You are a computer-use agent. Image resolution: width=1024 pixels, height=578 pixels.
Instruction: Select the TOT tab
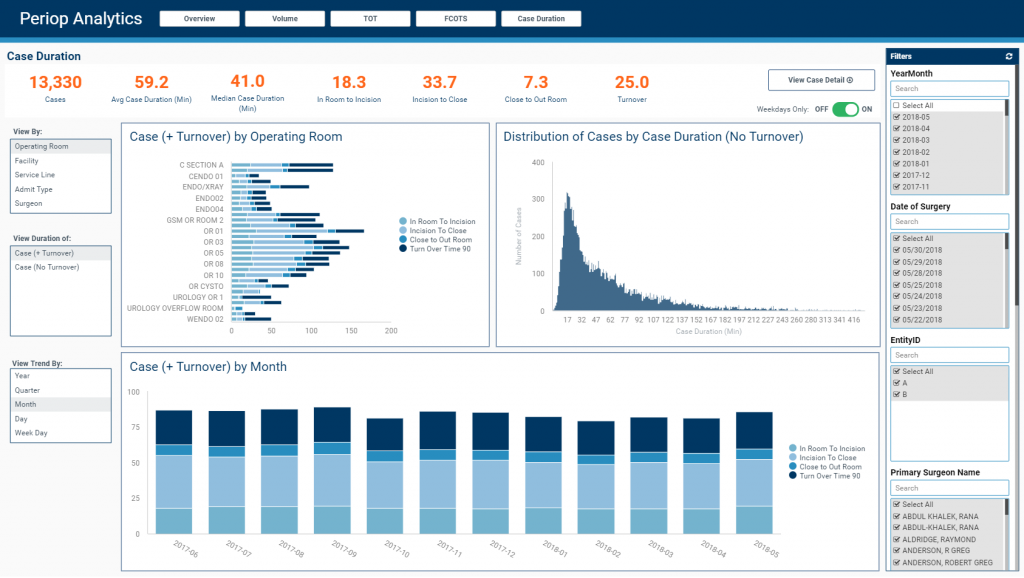point(370,17)
